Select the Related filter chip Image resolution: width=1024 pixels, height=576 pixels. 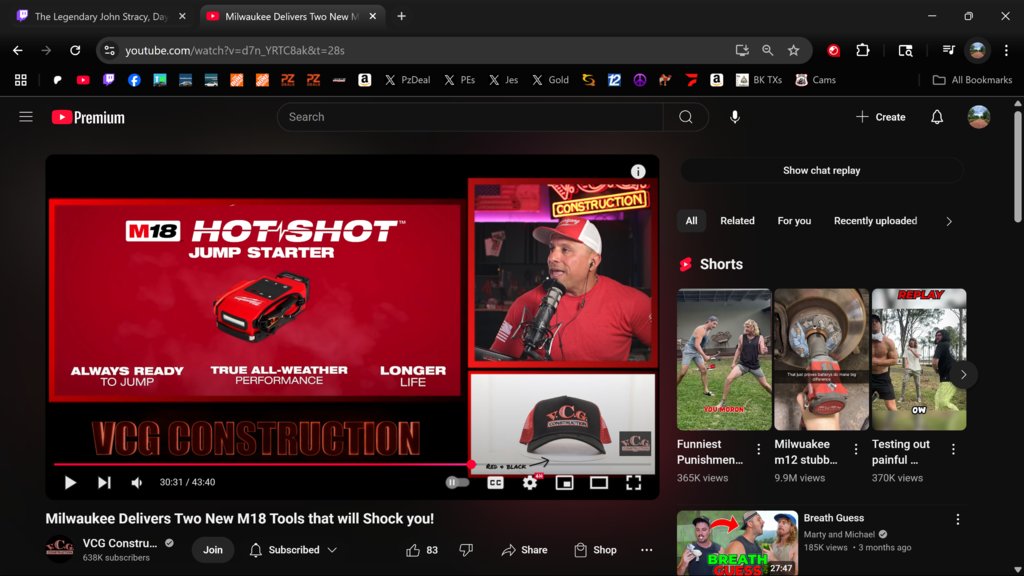click(737, 221)
